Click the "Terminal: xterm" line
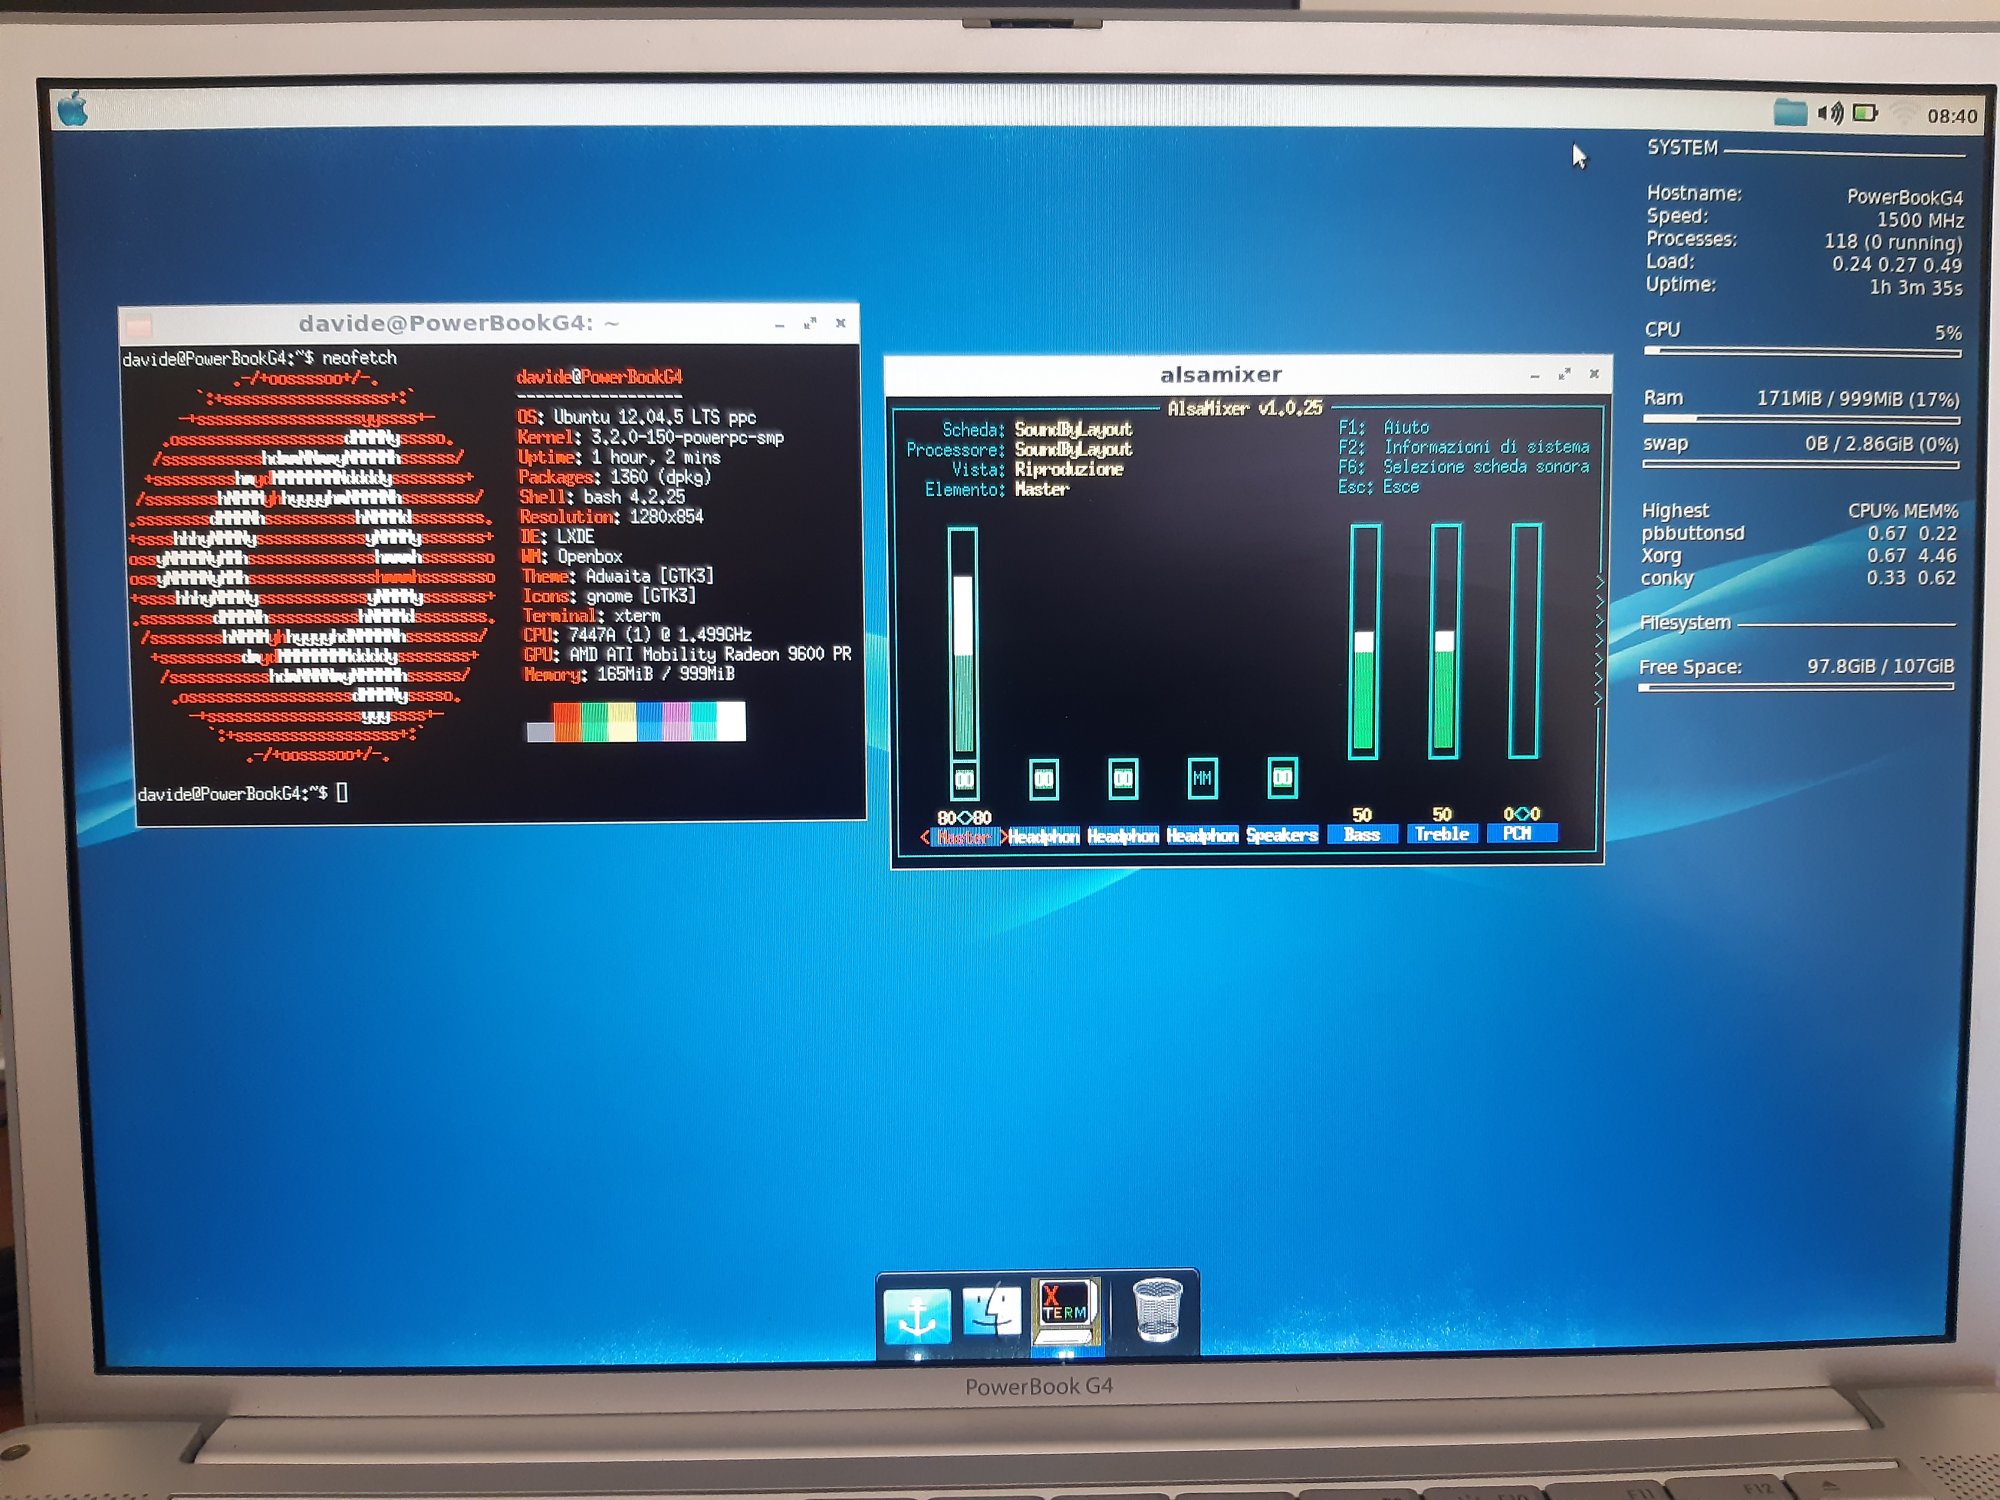 (591, 615)
